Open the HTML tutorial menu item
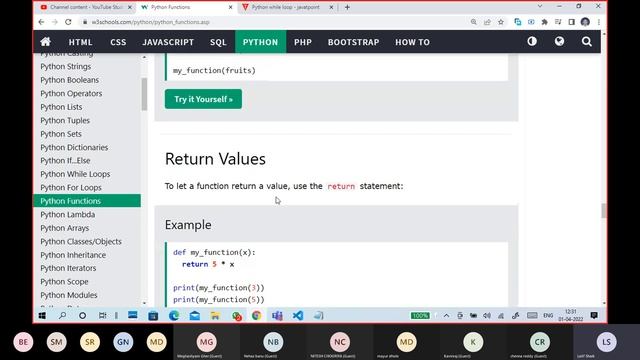Screen dimensions: 640x360 80,42
